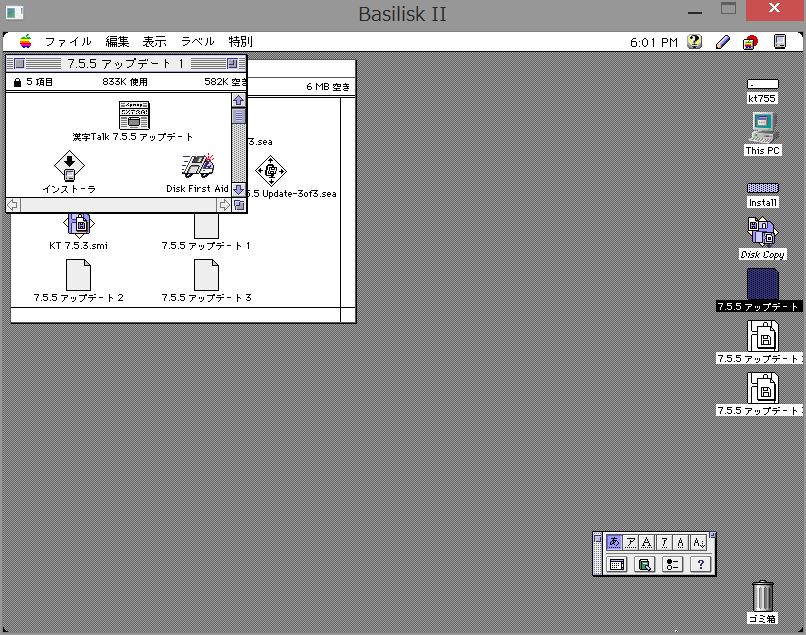The height and width of the screenshot is (635, 806).
Task: Select KT 7.5.3.smi in back window
Action: (79, 224)
